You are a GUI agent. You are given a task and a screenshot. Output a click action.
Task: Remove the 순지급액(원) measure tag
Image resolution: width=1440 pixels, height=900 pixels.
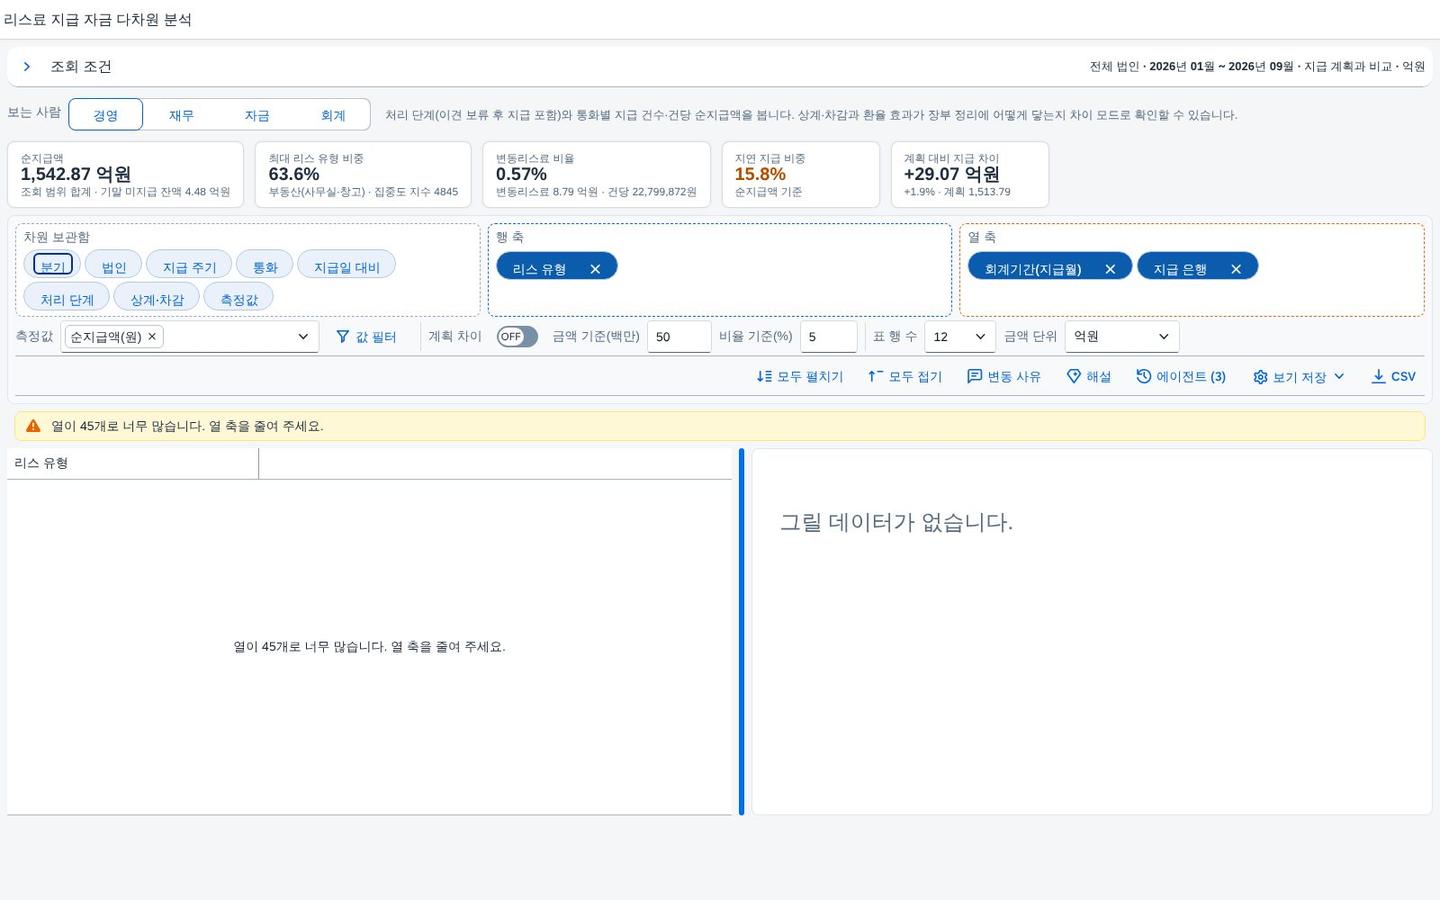point(152,337)
